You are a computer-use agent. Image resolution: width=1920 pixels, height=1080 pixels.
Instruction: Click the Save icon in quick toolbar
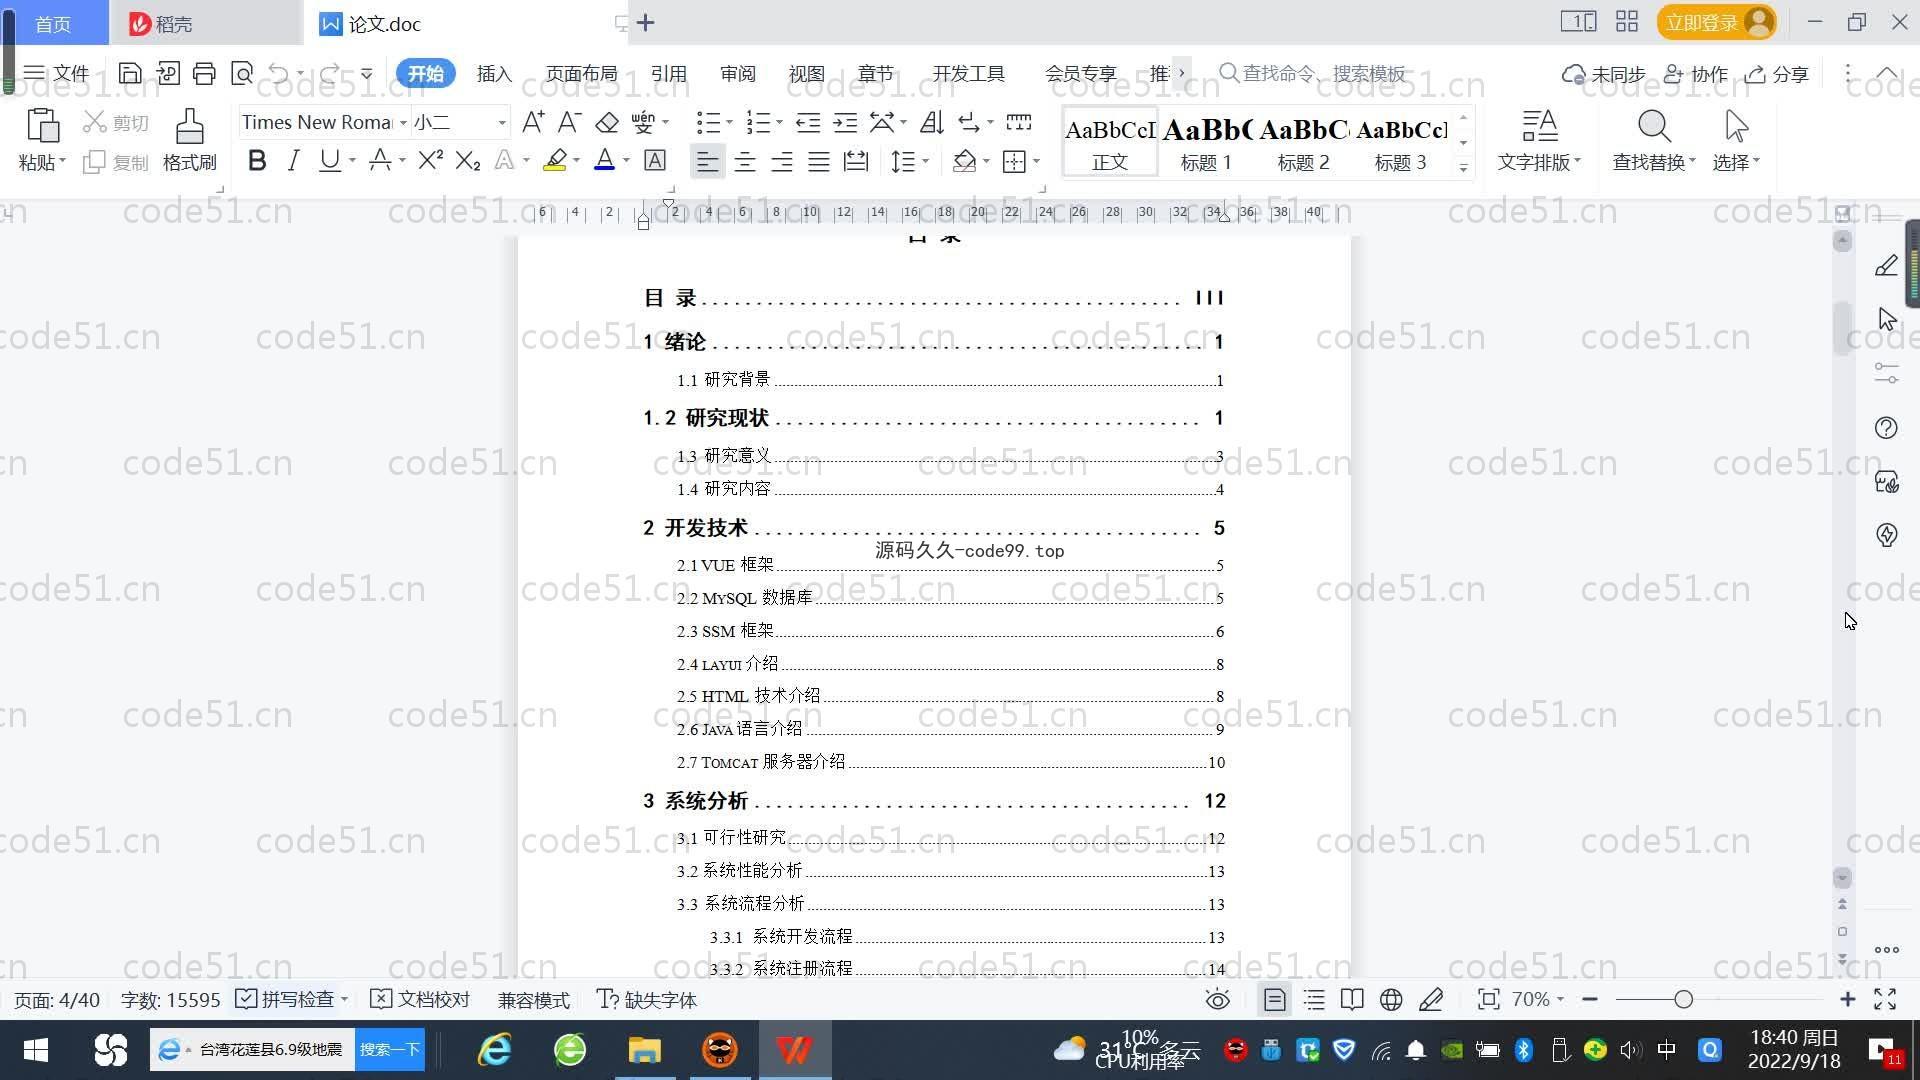tap(129, 73)
